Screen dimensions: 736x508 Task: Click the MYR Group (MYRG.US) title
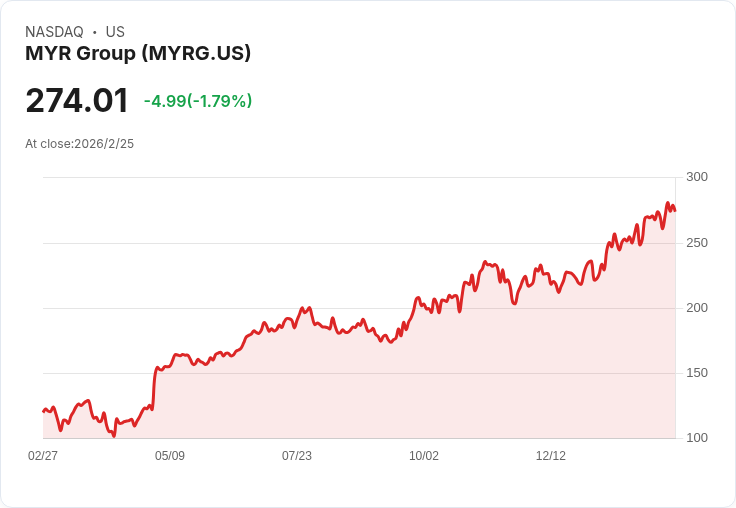pyautogui.click(x=138, y=53)
